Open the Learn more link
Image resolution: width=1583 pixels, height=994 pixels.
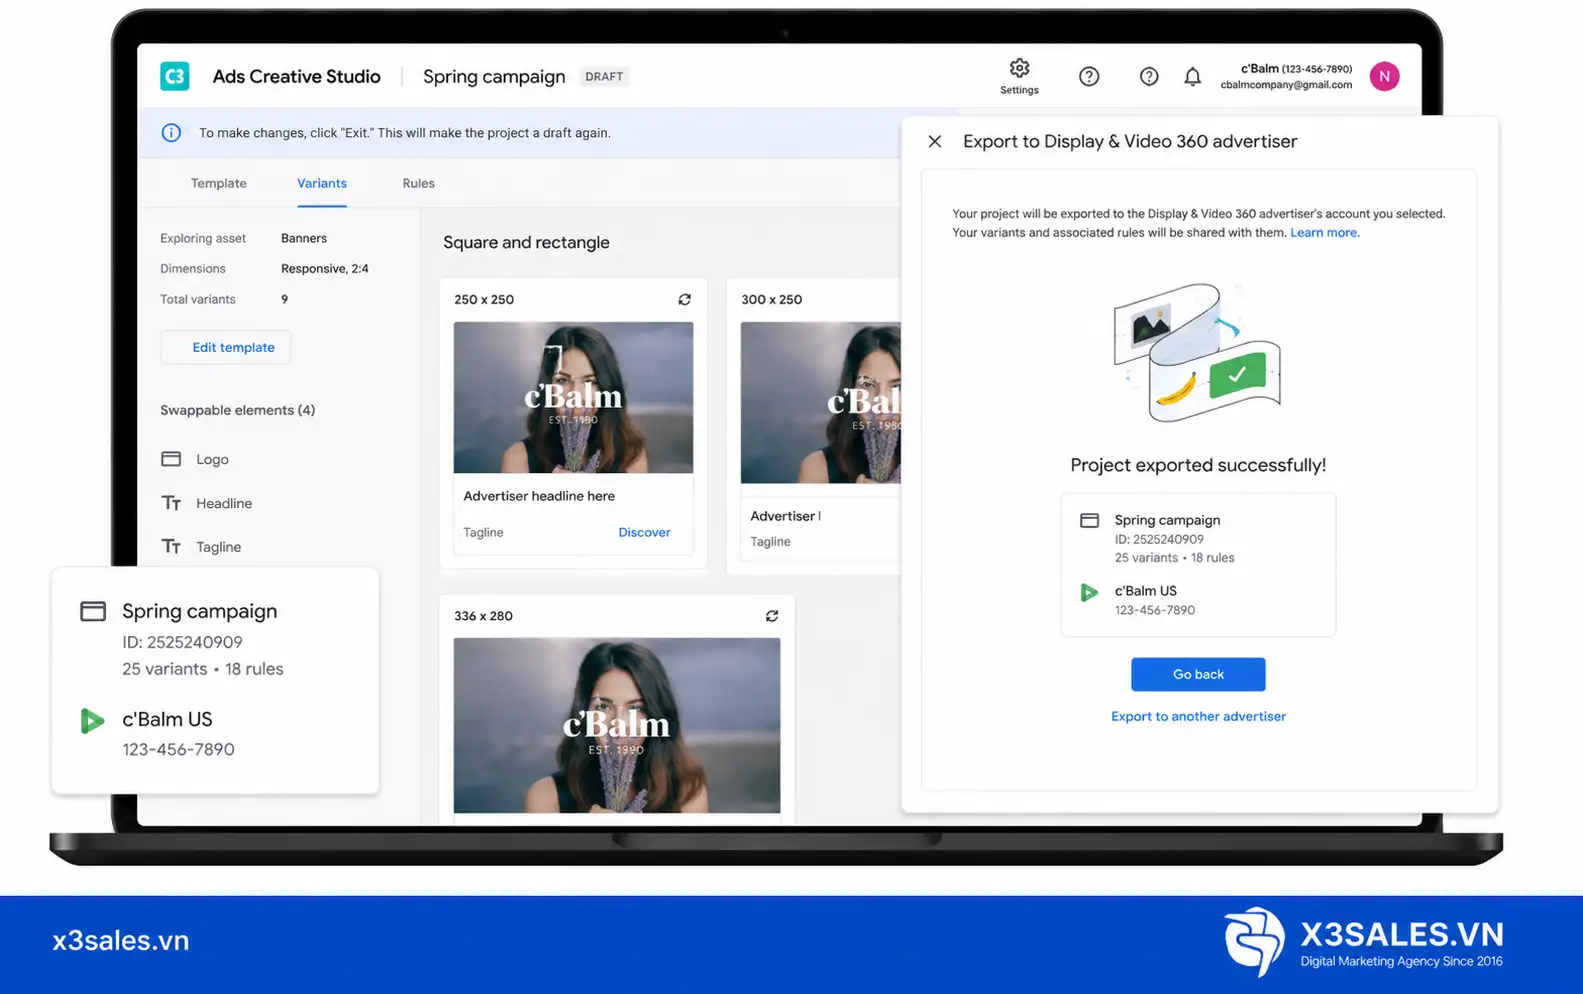click(1323, 232)
